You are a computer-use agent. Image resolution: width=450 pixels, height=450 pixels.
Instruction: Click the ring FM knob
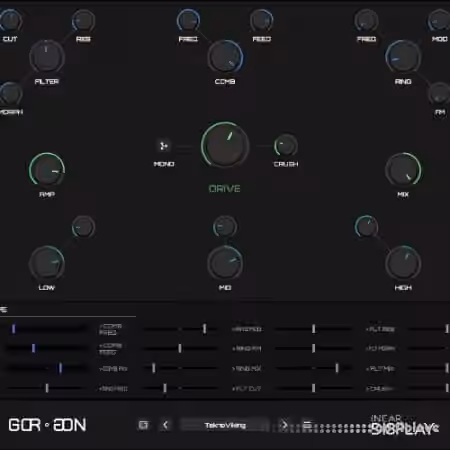[x=439, y=94]
